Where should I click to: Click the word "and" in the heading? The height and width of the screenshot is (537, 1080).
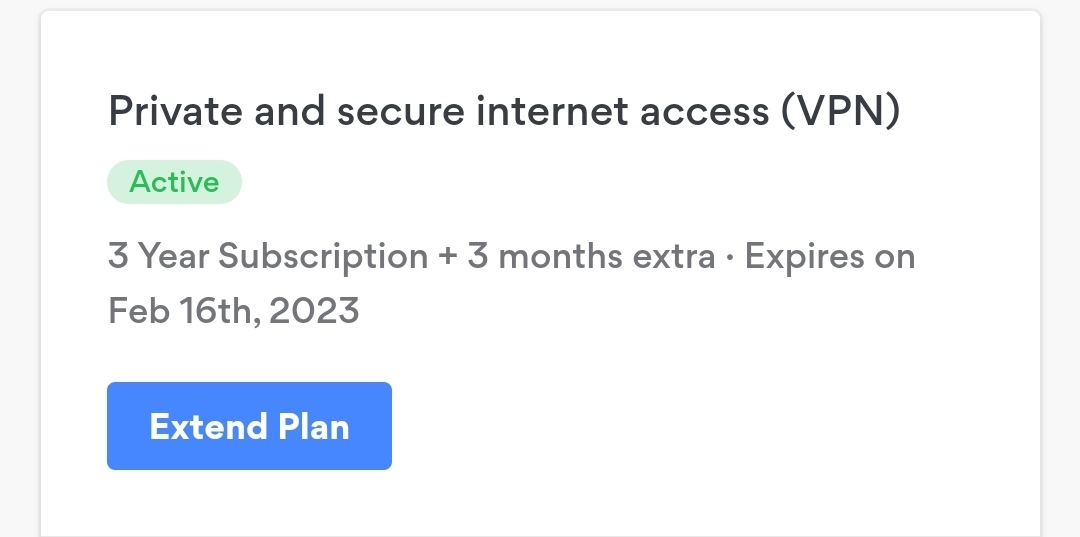289,111
